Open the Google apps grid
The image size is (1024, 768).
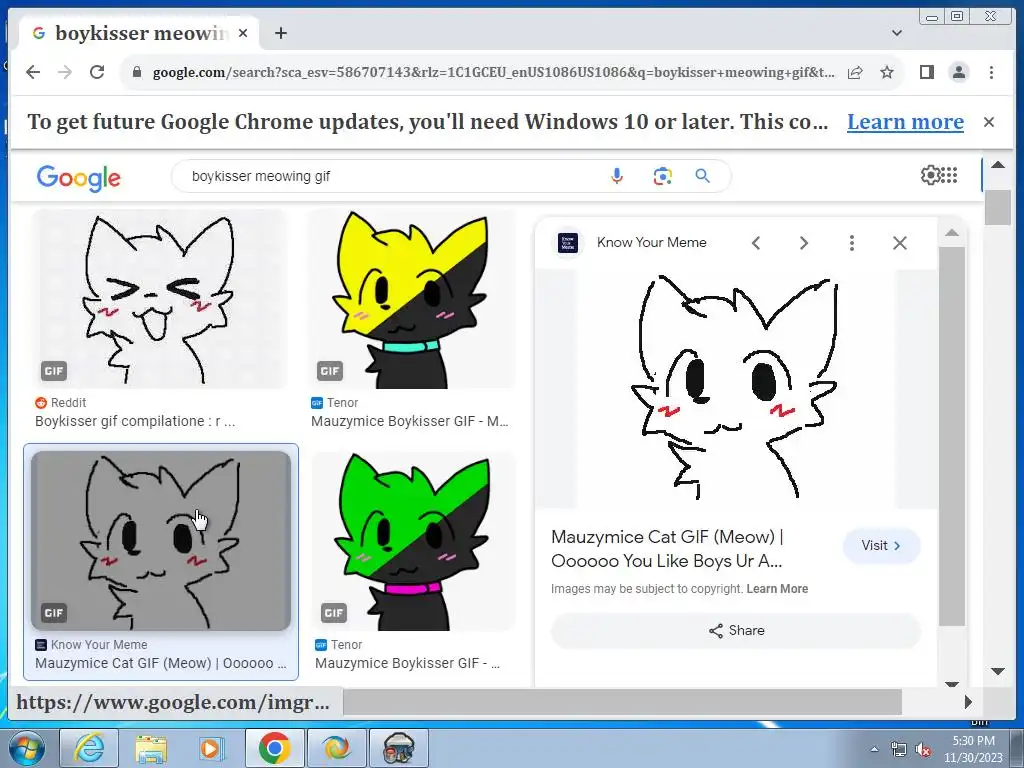coord(950,175)
